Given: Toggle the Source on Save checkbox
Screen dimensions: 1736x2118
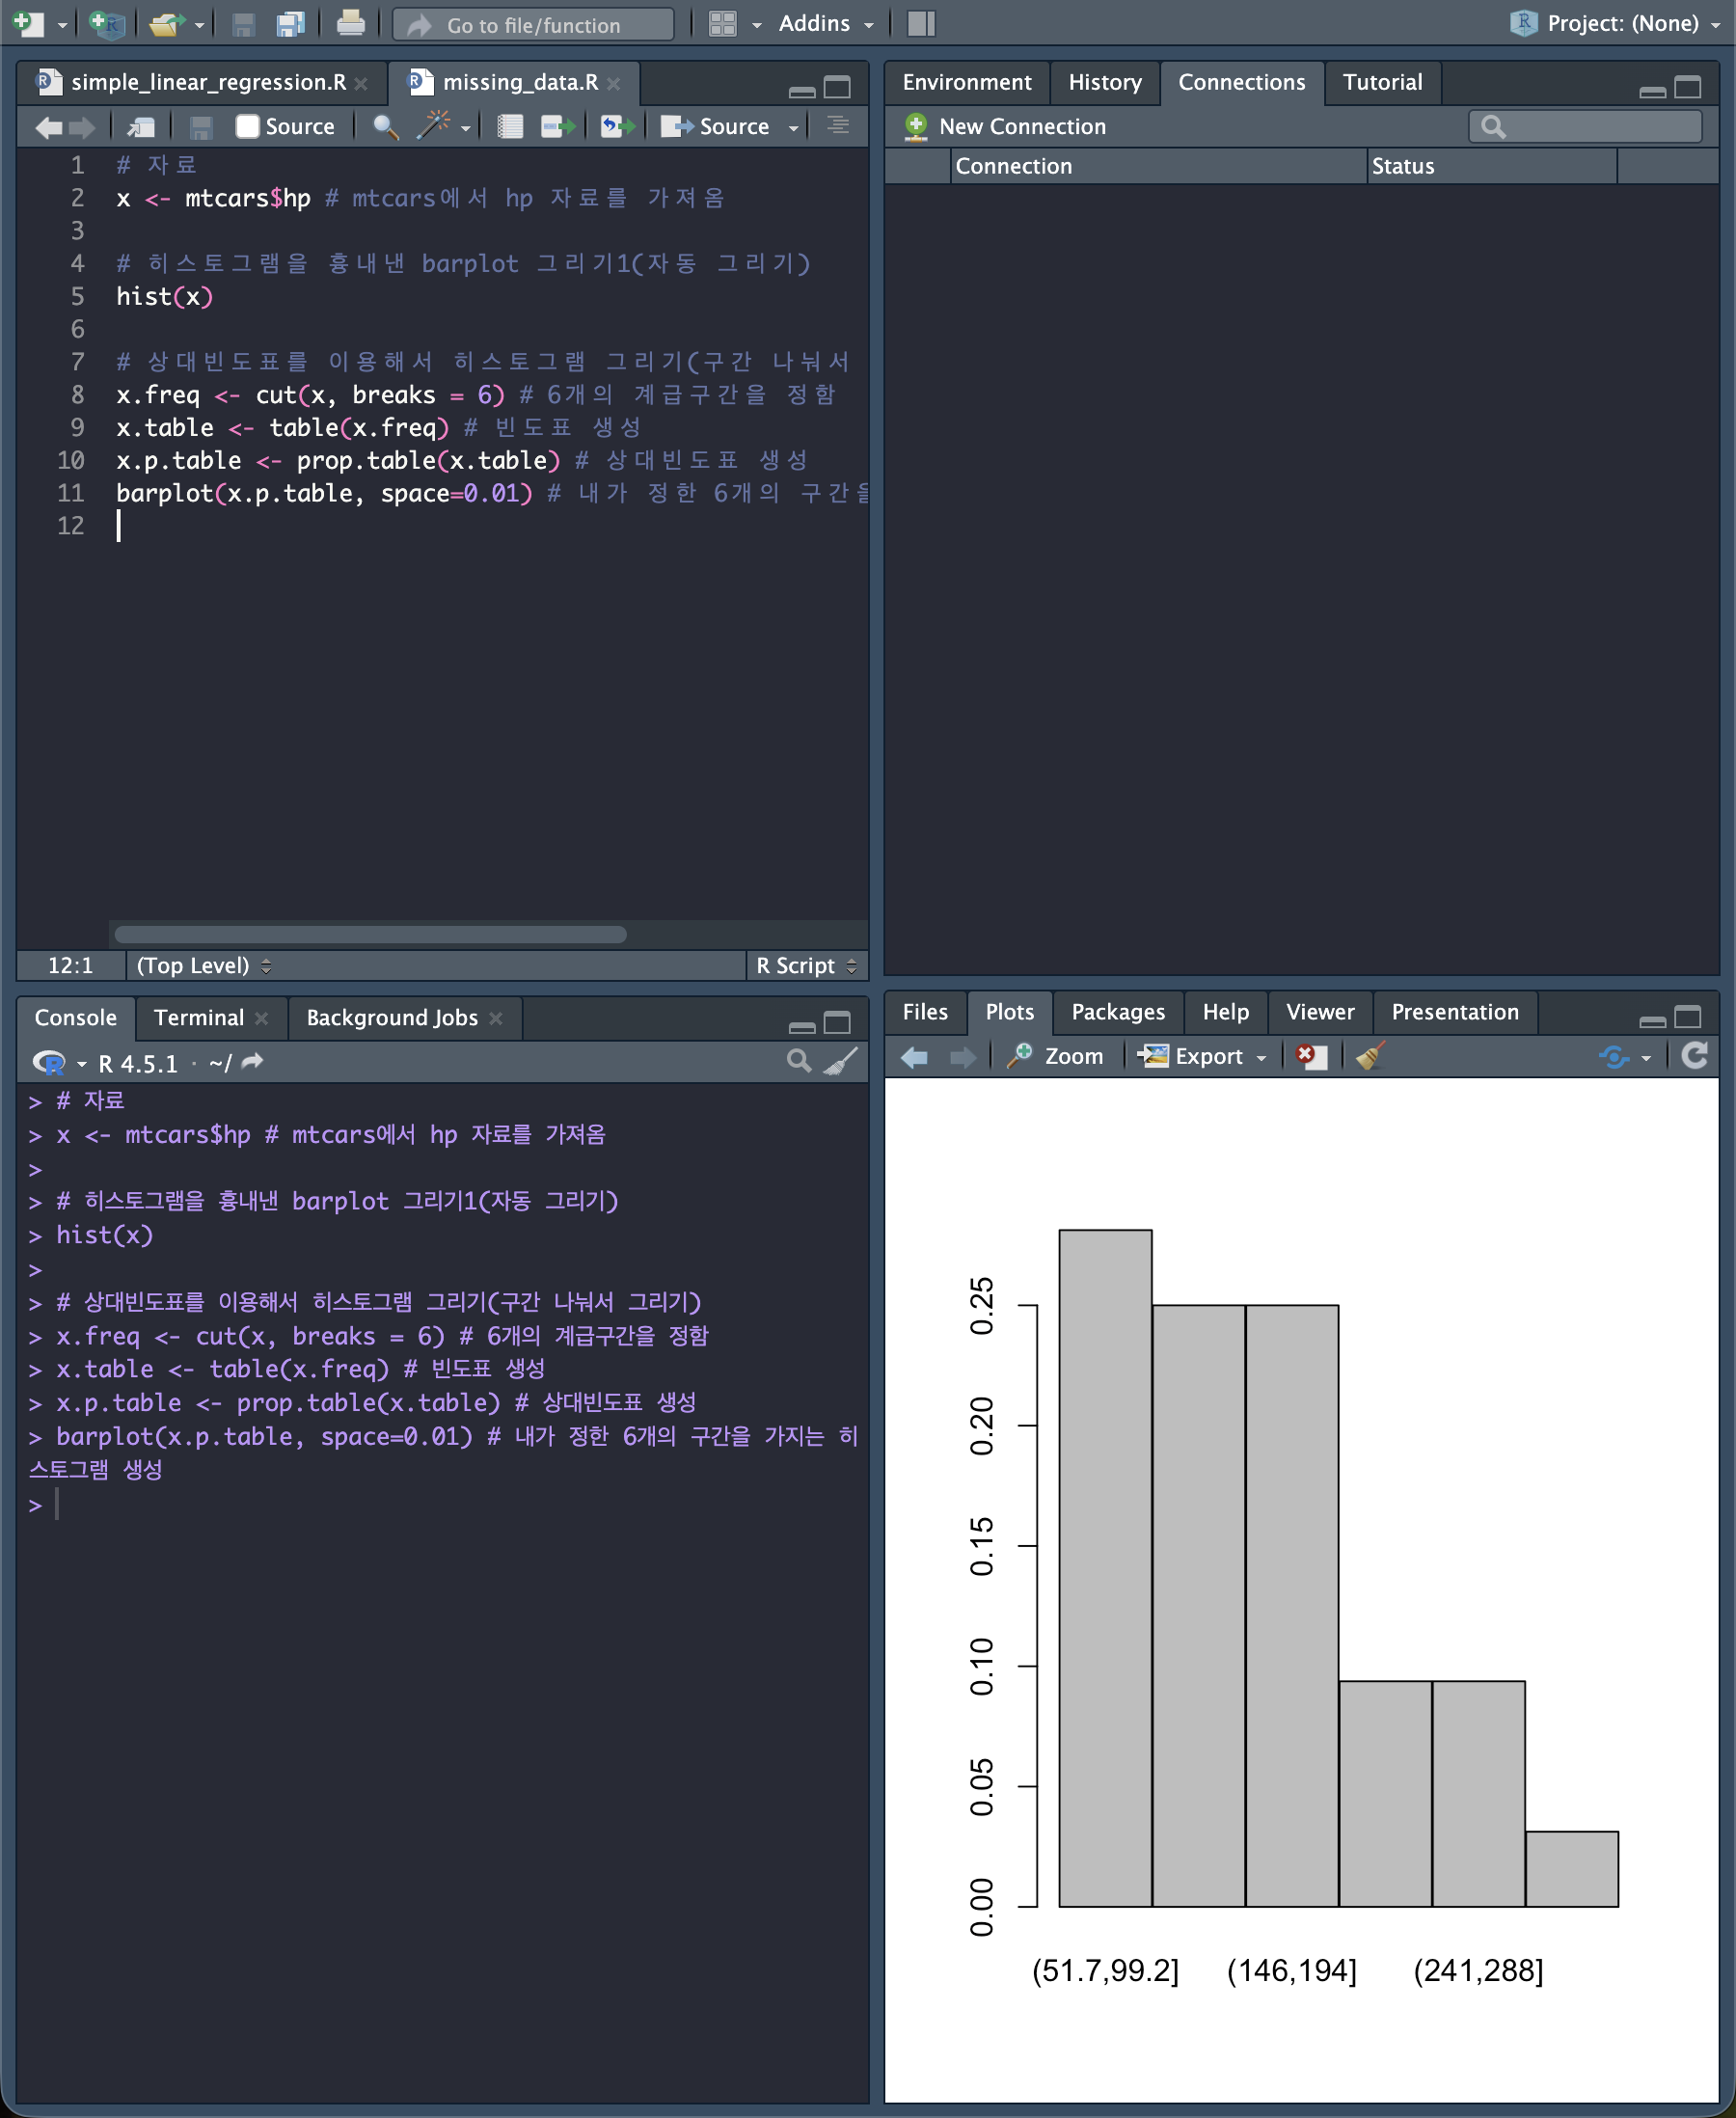Looking at the screenshot, I should (x=247, y=126).
